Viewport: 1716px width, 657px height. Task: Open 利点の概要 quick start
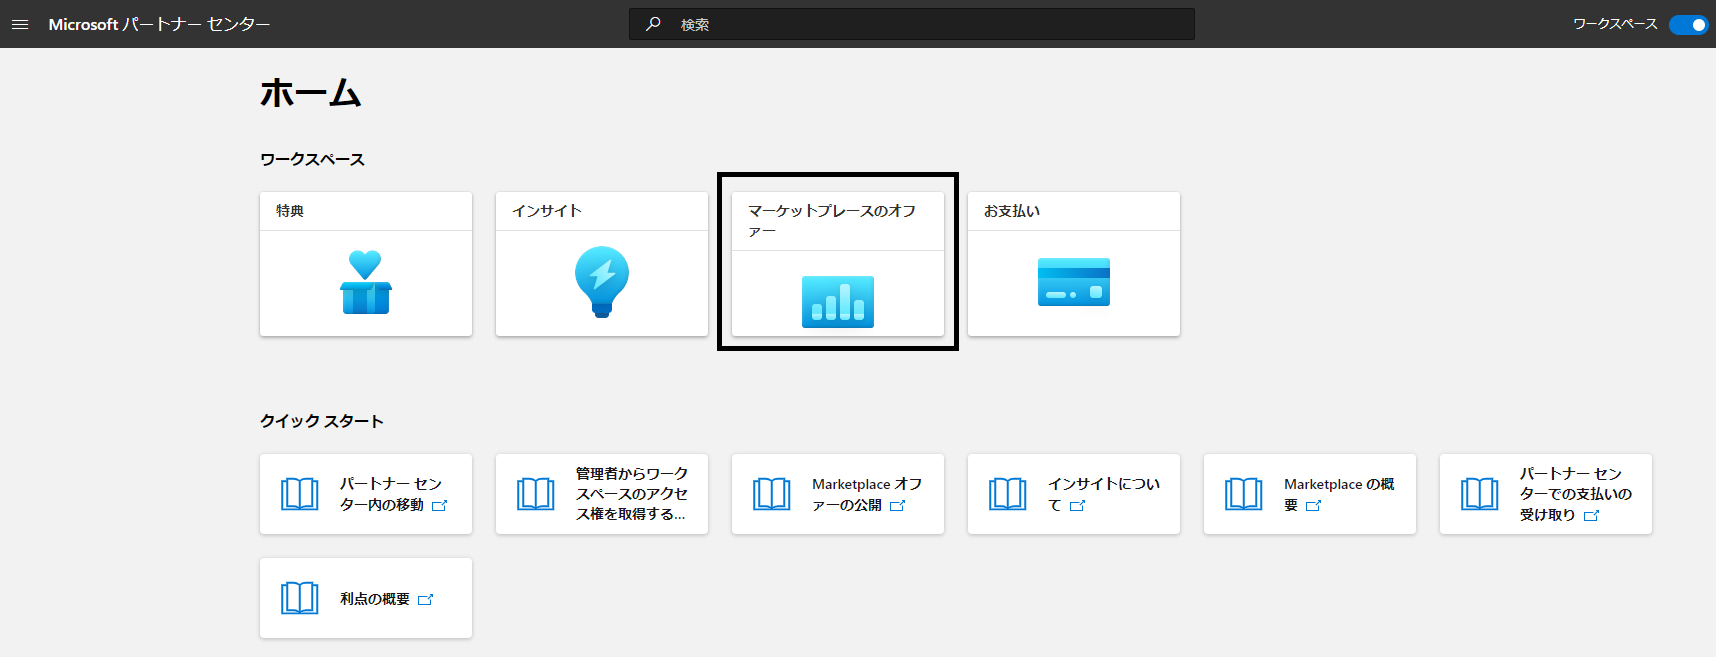[366, 598]
